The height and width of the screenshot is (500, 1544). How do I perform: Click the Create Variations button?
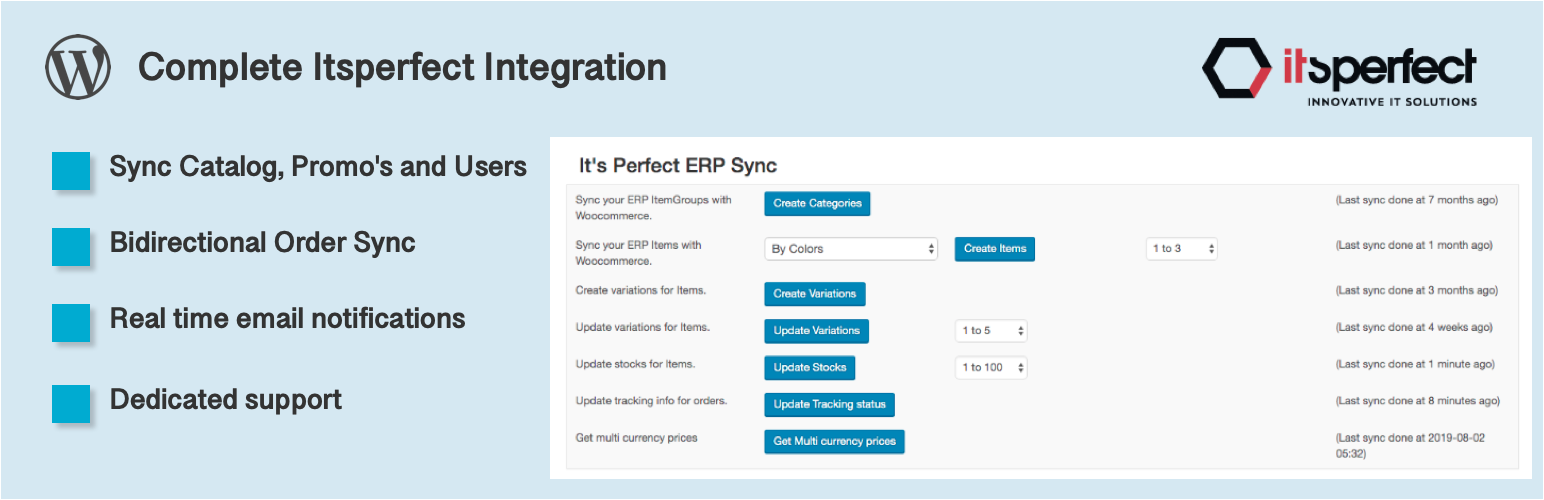point(814,294)
